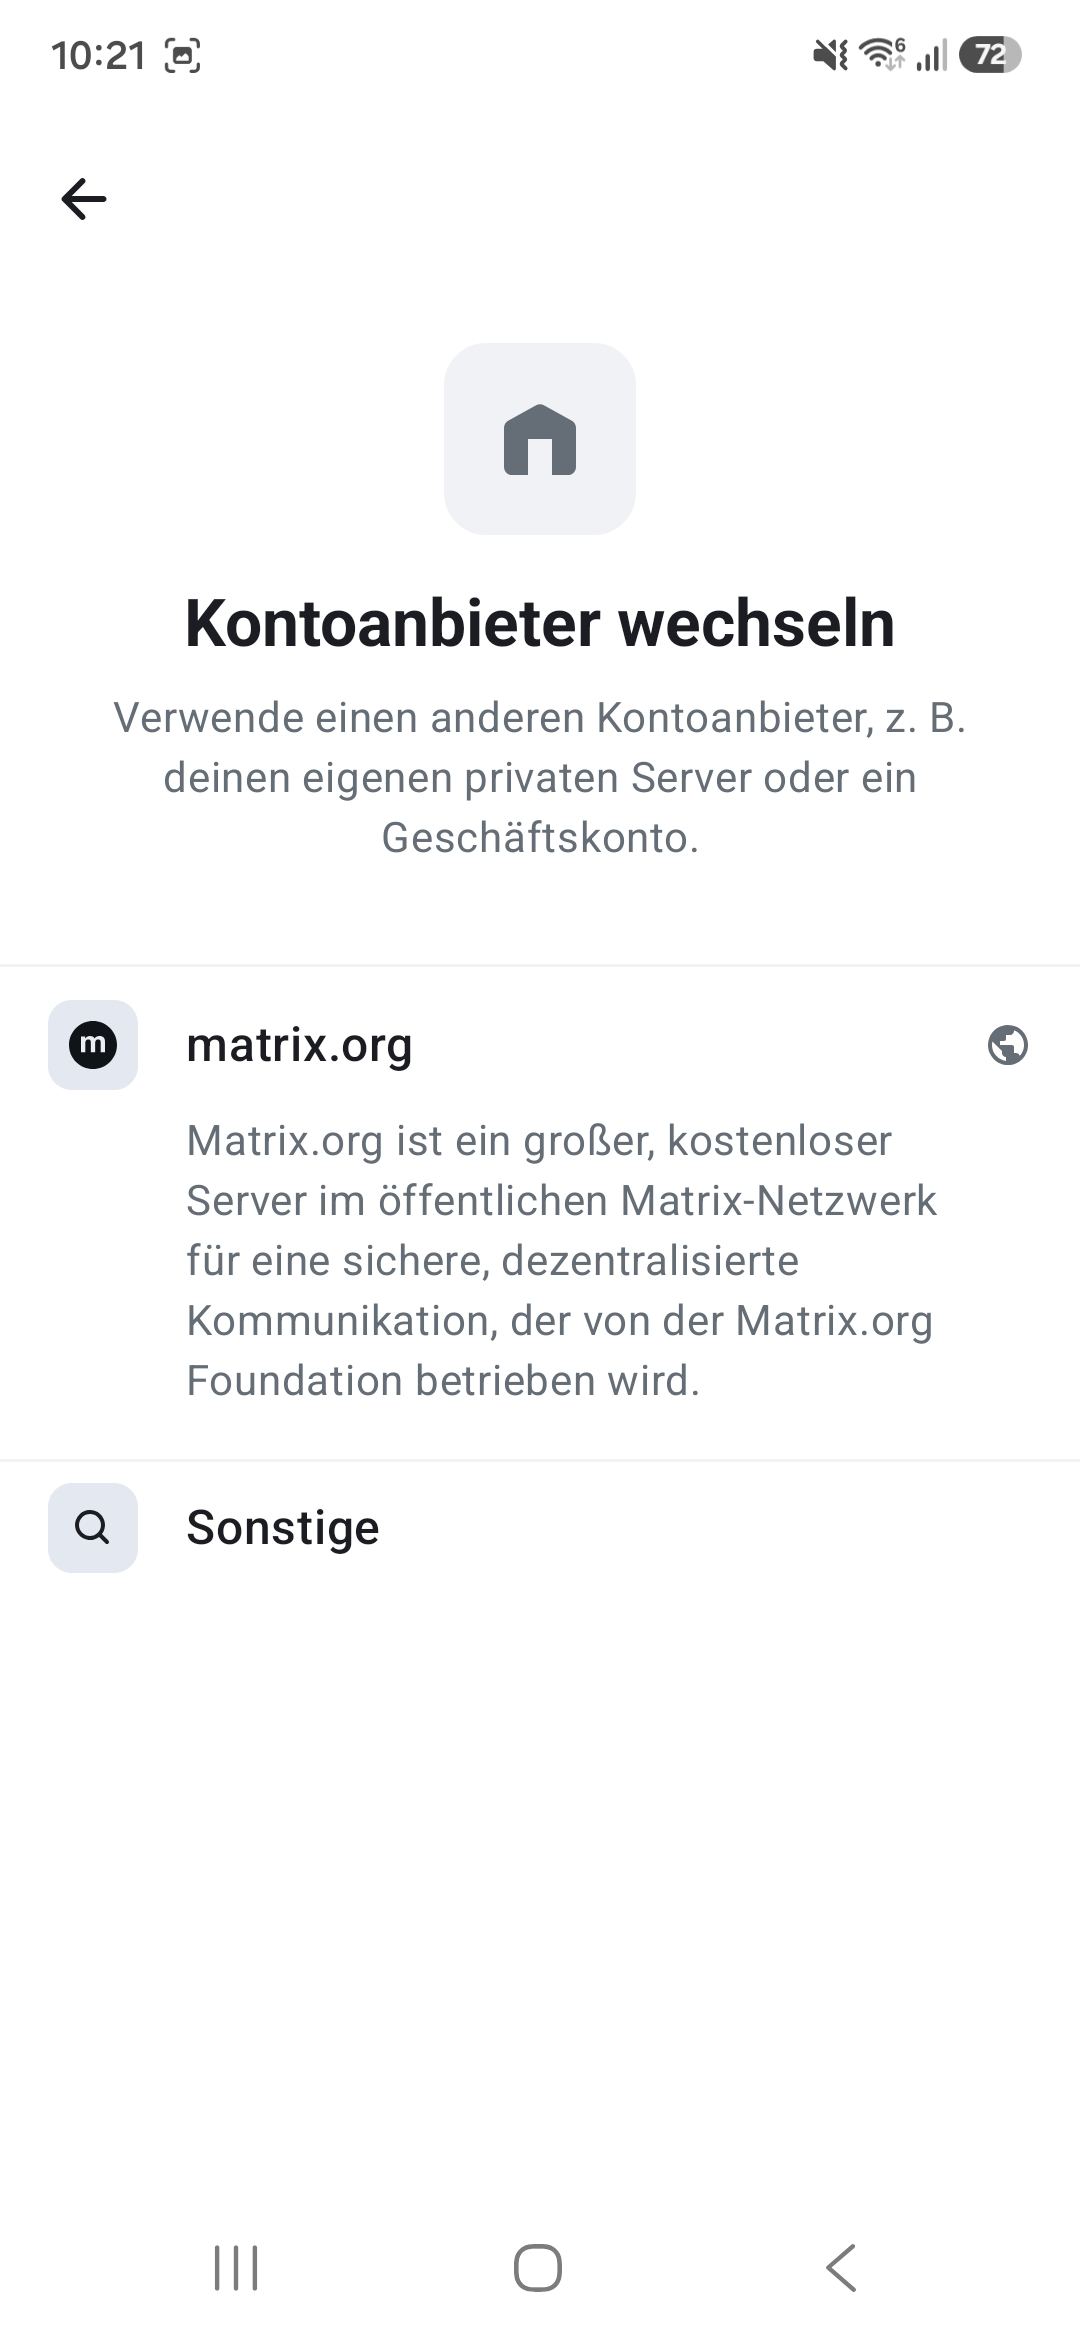Tap 'Foundation betrieben wird' description line
Viewport: 1080px width, 2340px height.
[x=443, y=1380]
